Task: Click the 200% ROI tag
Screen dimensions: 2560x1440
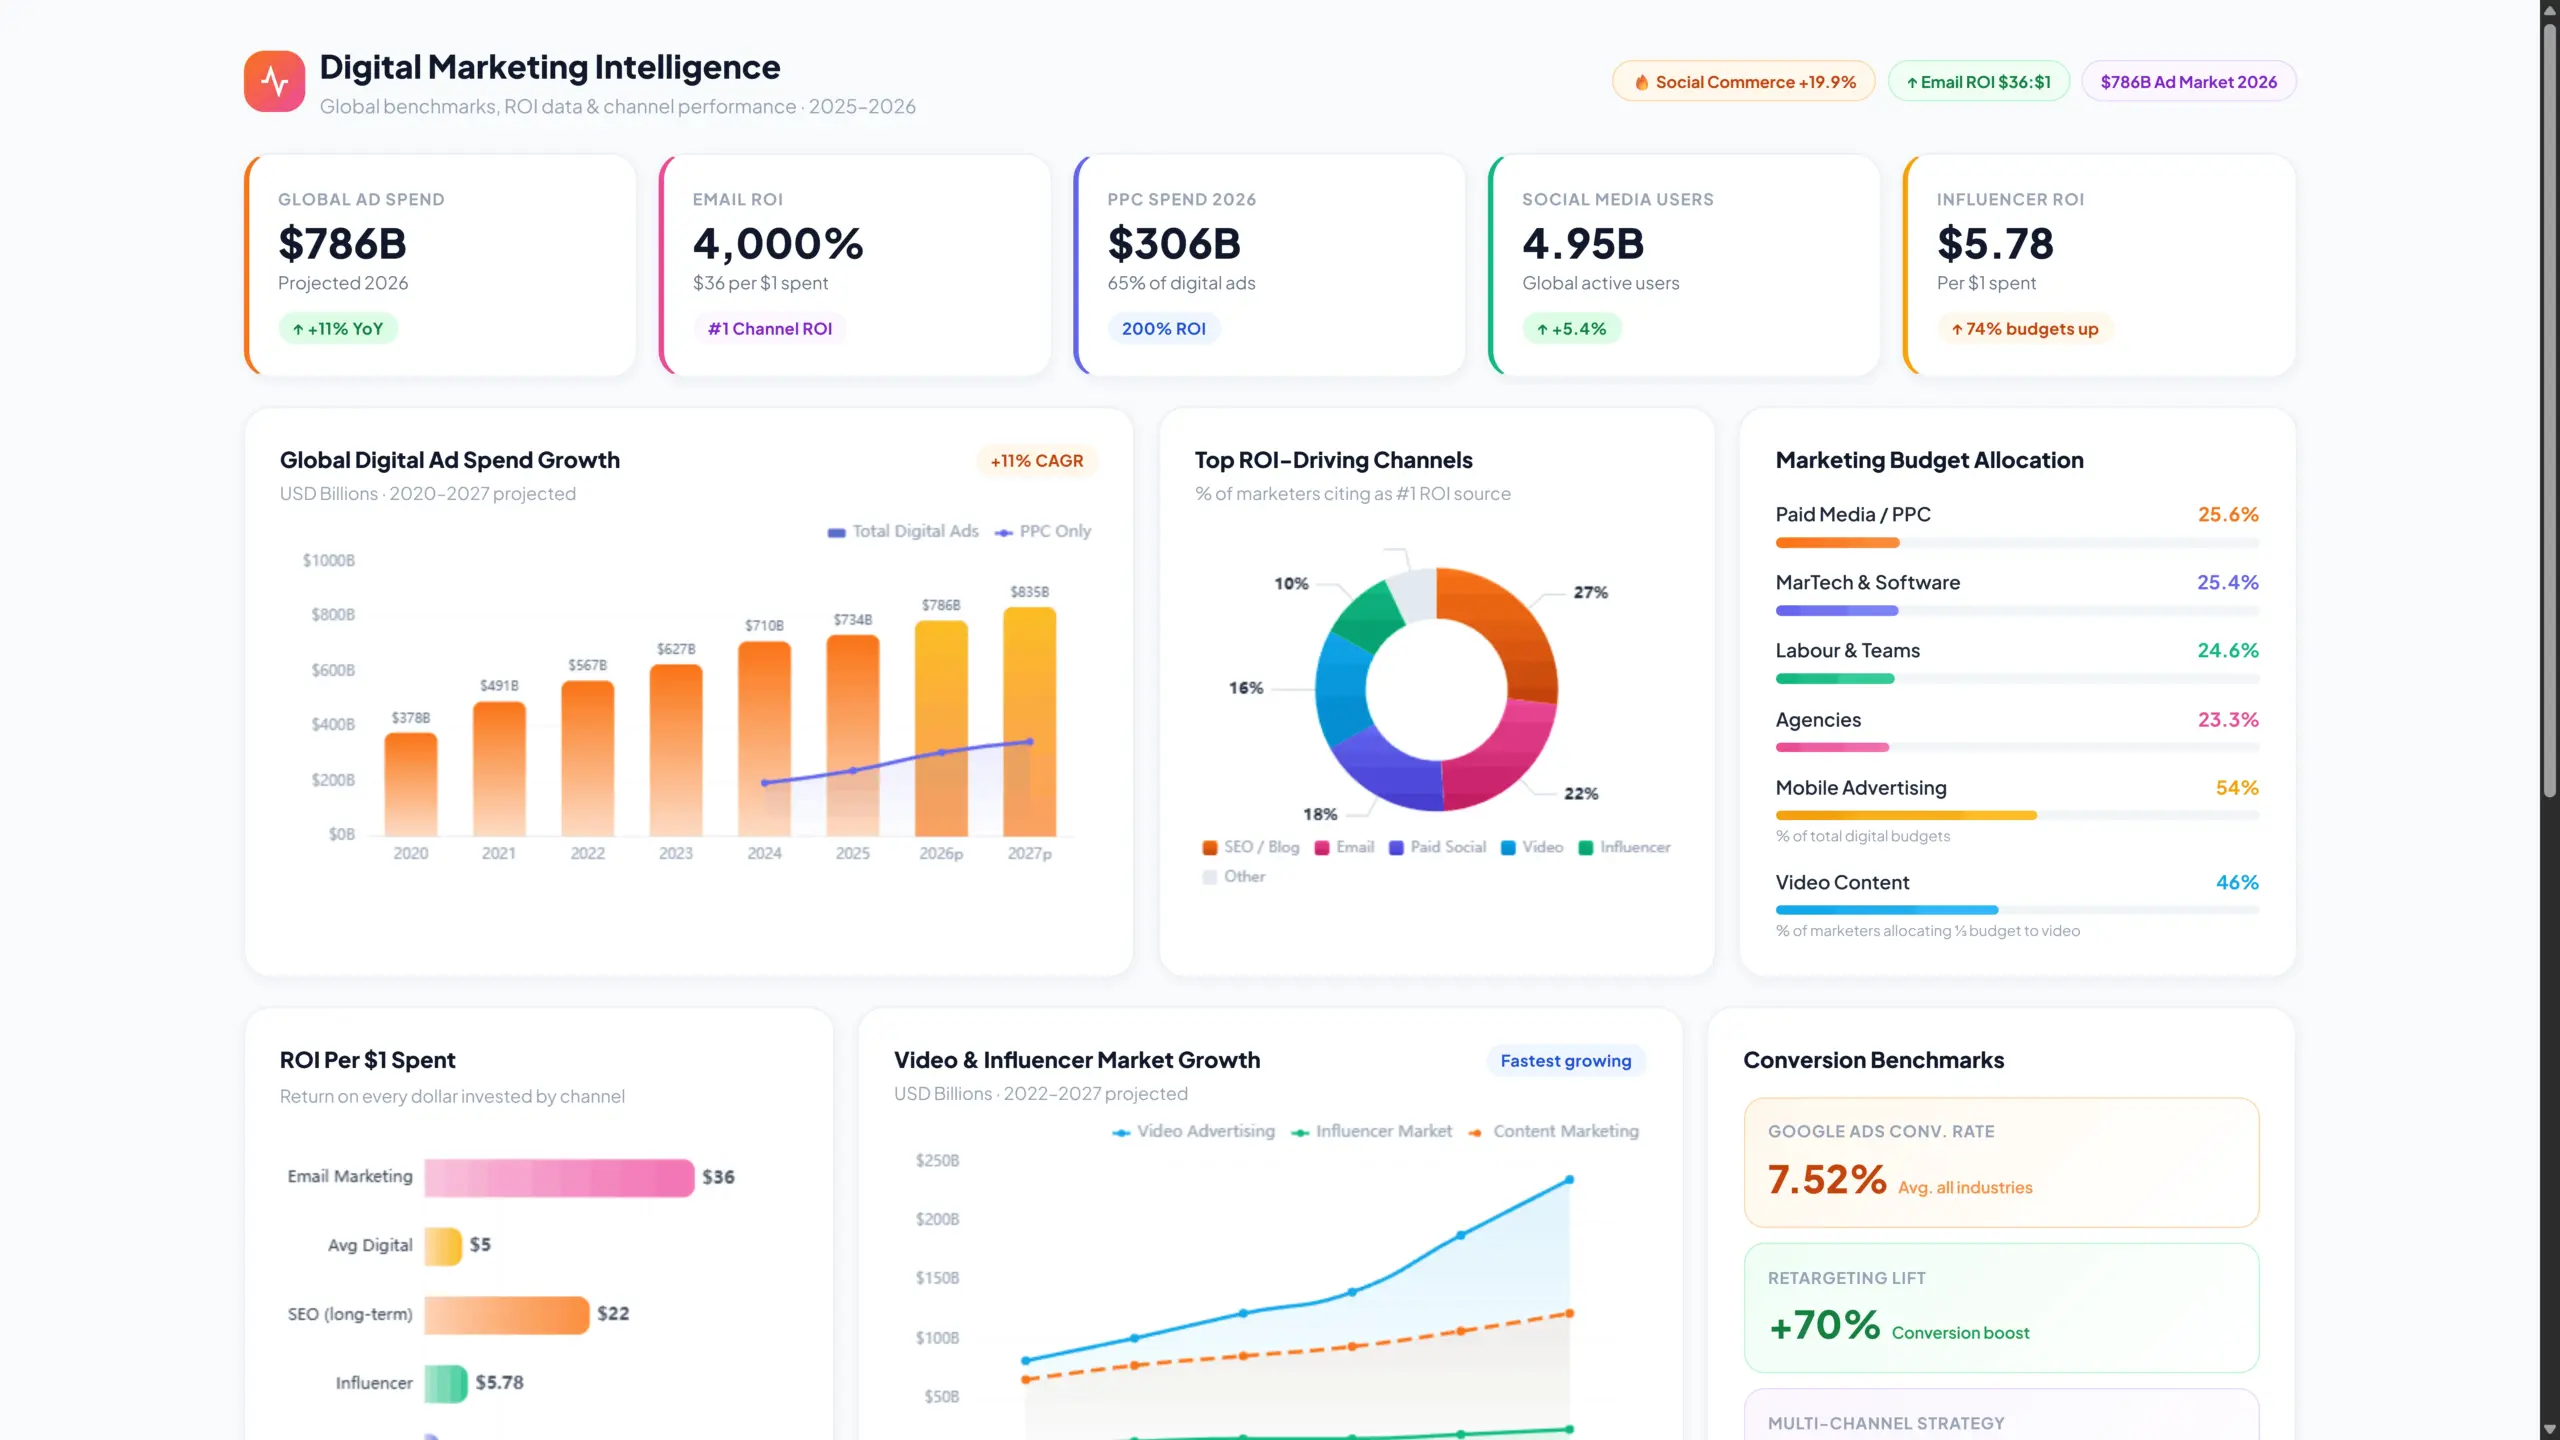Action: pos(1163,329)
